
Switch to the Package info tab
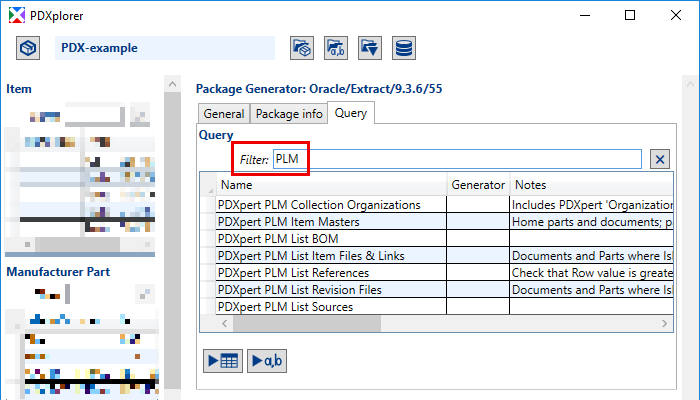289,114
